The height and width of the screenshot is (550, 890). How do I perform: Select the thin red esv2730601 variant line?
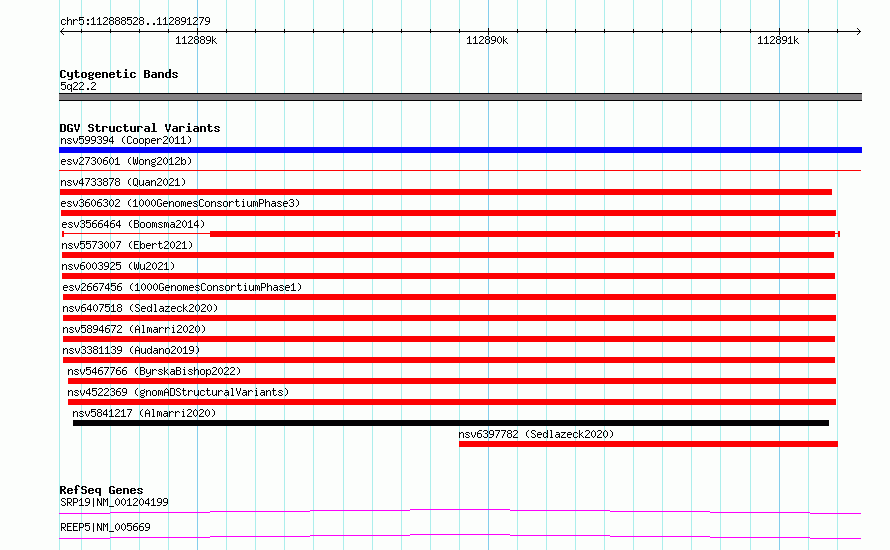tap(460, 170)
